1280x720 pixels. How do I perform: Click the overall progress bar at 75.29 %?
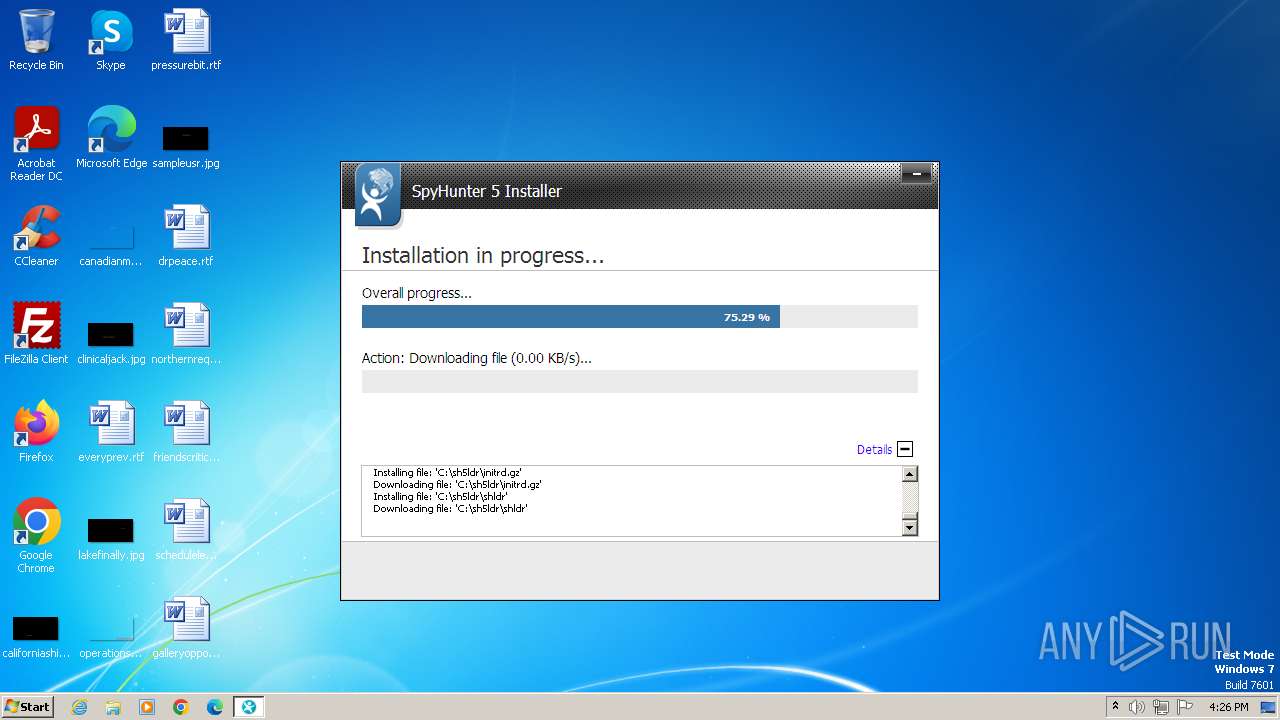click(x=640, y=317)
